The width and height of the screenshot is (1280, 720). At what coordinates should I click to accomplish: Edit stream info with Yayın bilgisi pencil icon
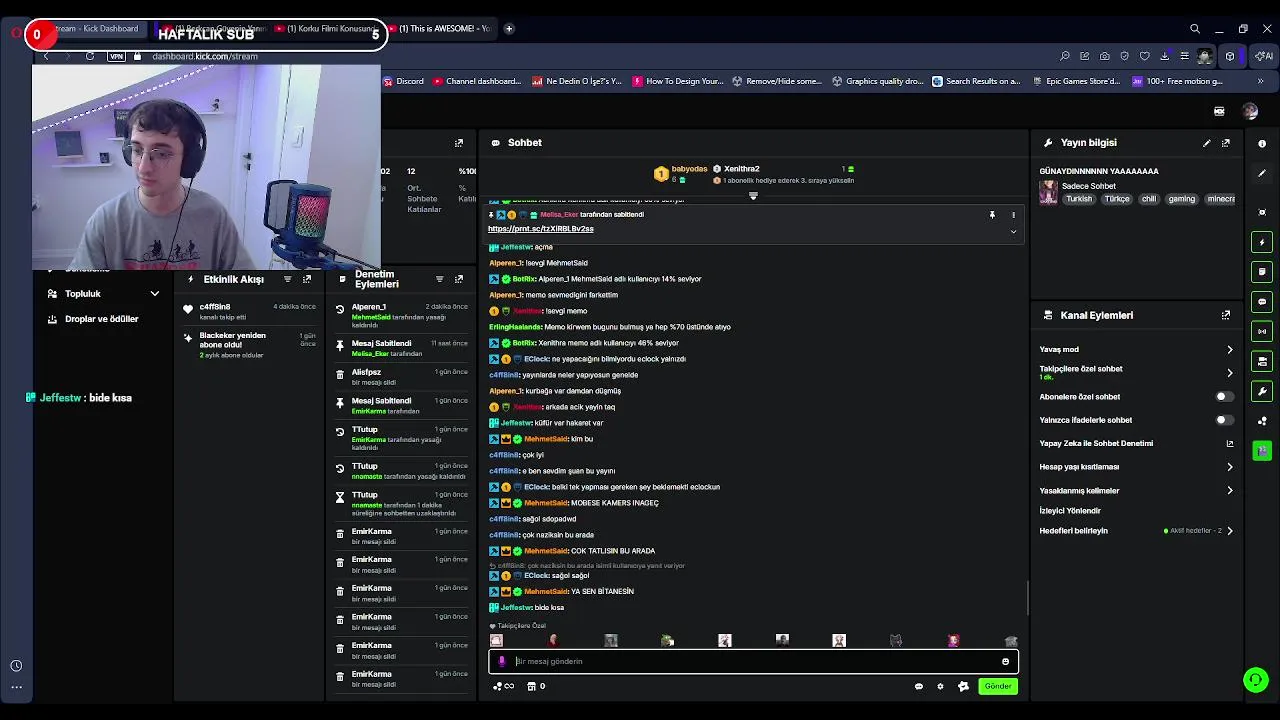click(1206, 143)
